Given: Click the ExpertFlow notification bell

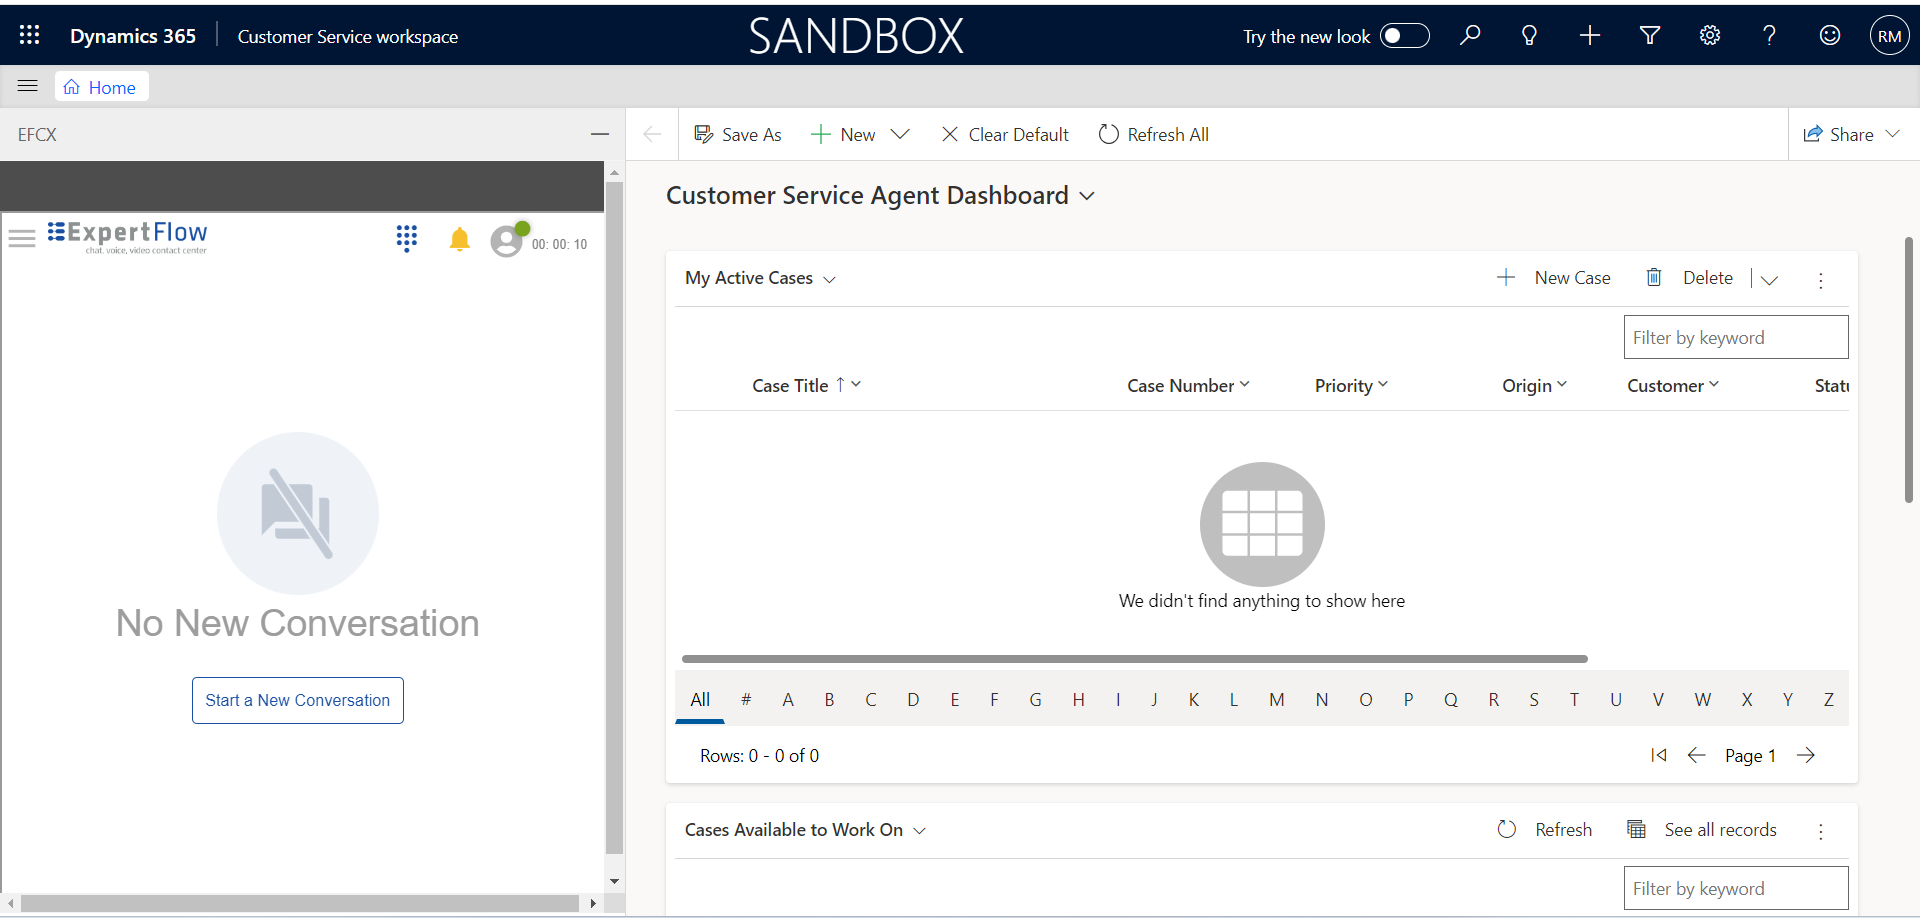Looking at the screenshot, I should [x=459, y=240].
